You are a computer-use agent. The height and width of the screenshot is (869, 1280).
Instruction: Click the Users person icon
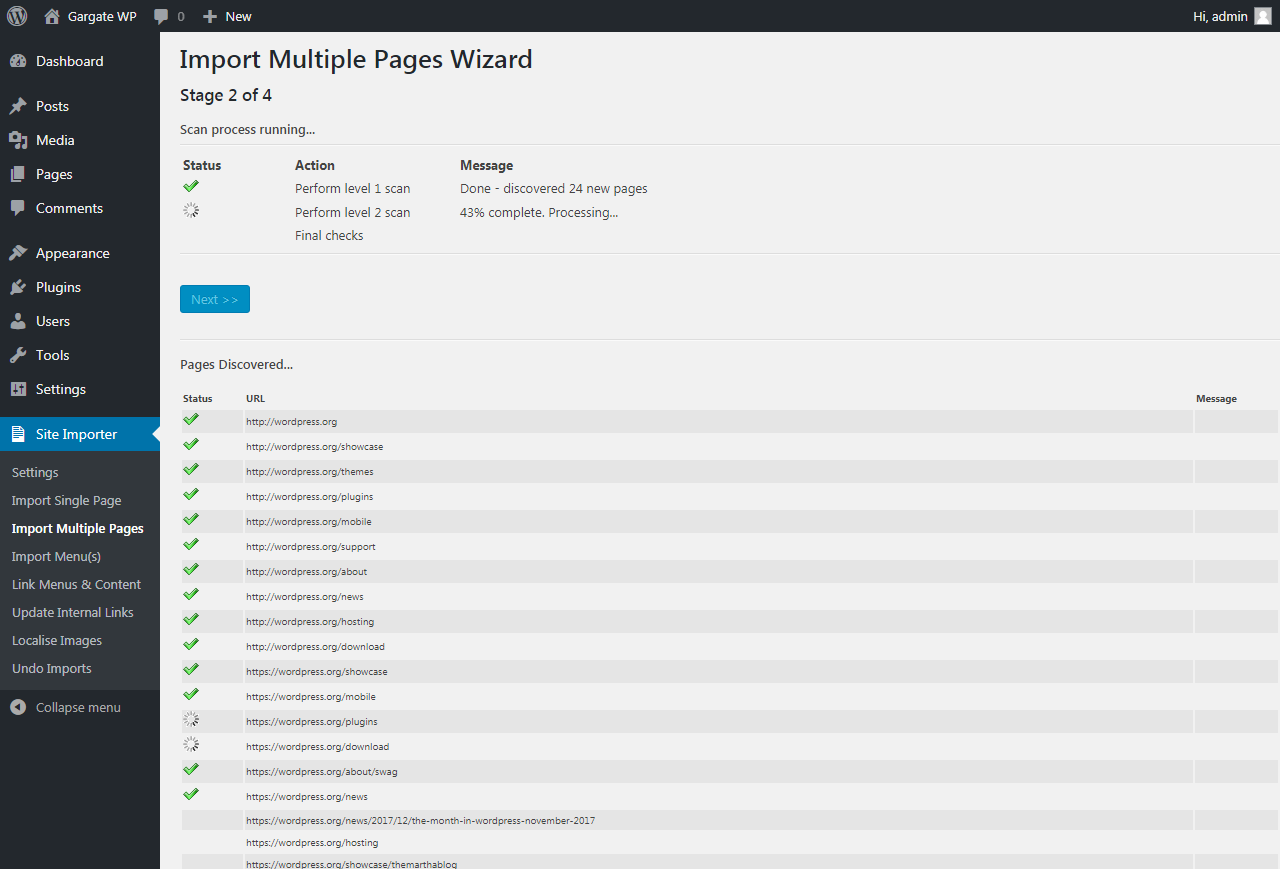[x=18, y=321]
